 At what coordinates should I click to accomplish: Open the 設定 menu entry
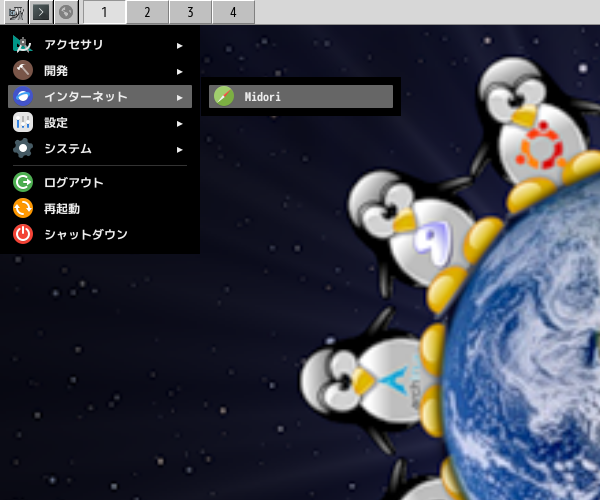click(100, 123)
